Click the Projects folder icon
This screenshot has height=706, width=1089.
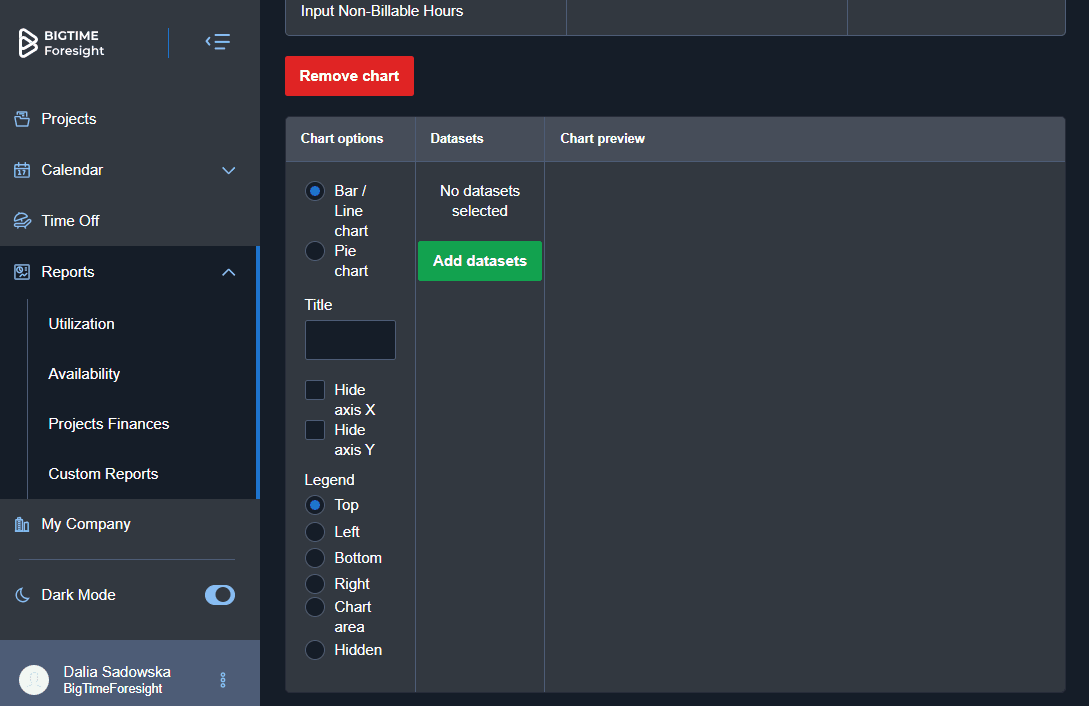point(22,119)
